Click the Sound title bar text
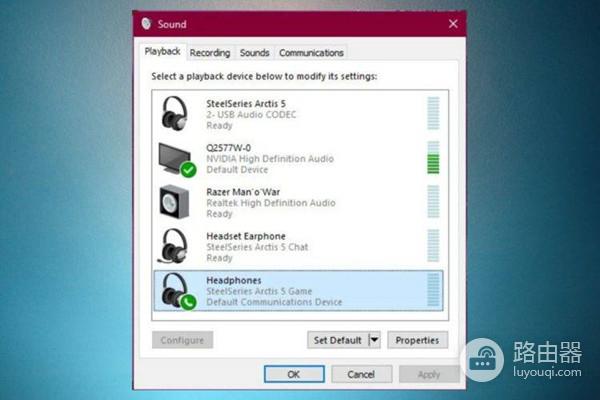This screenshot has height=400, width=600. point(172,24)
